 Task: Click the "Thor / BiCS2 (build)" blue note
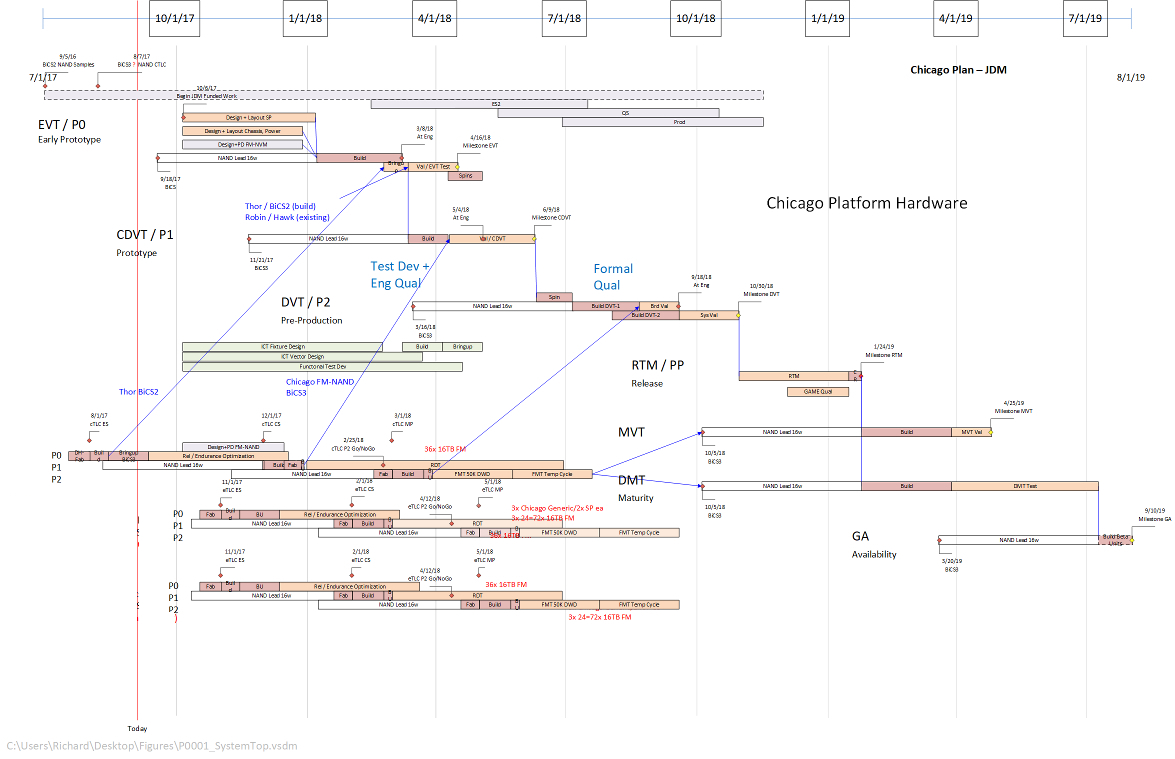[x=280, y=206]
